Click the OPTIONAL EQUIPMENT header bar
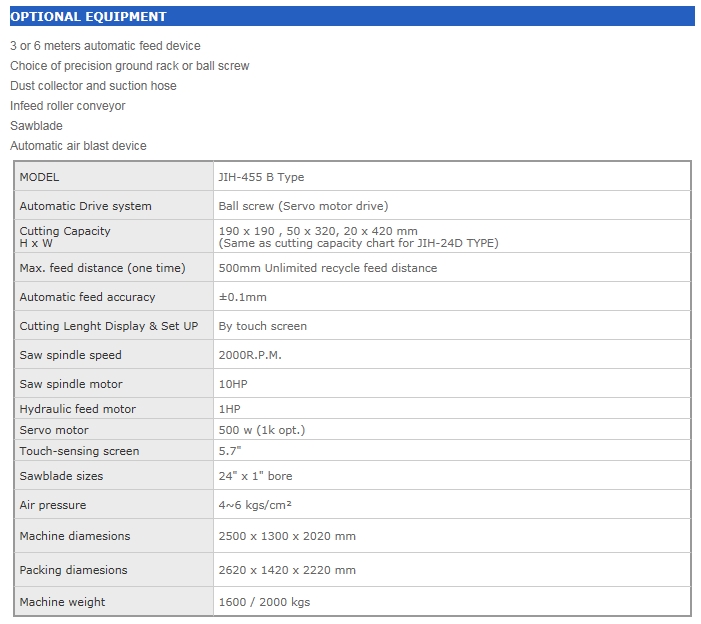 (x=350, y=17)
